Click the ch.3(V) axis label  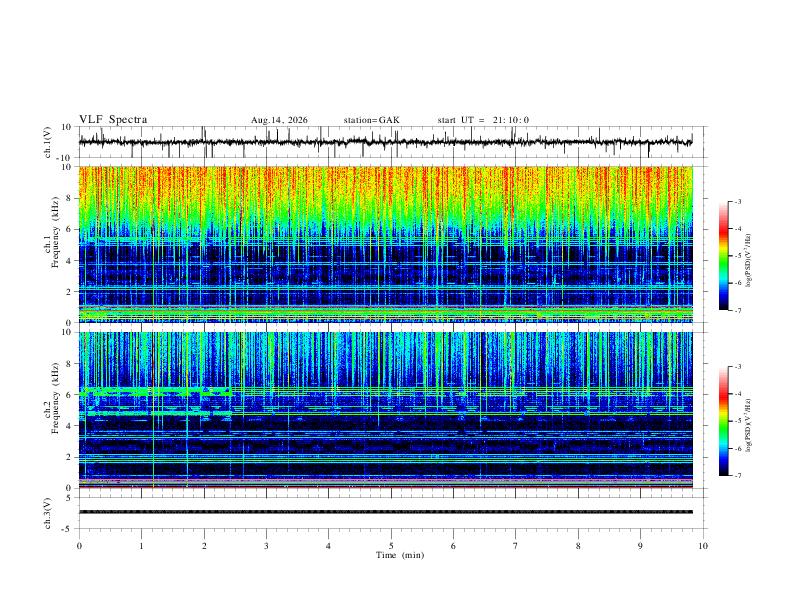point(48,513)
